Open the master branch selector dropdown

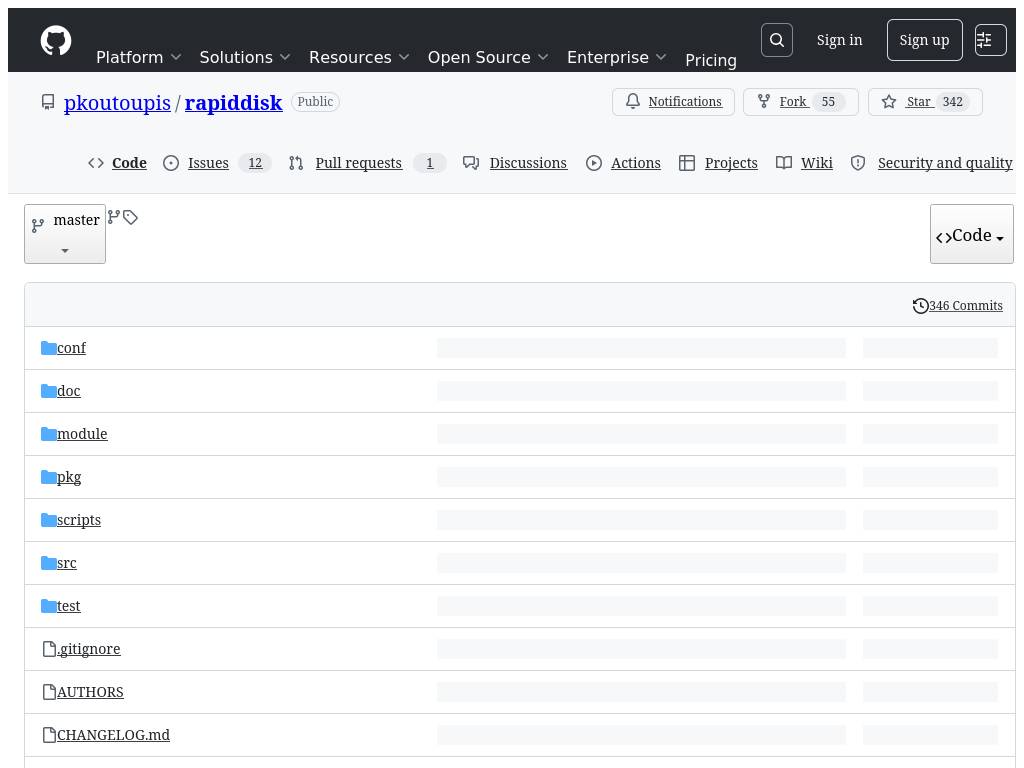[65, 234]
